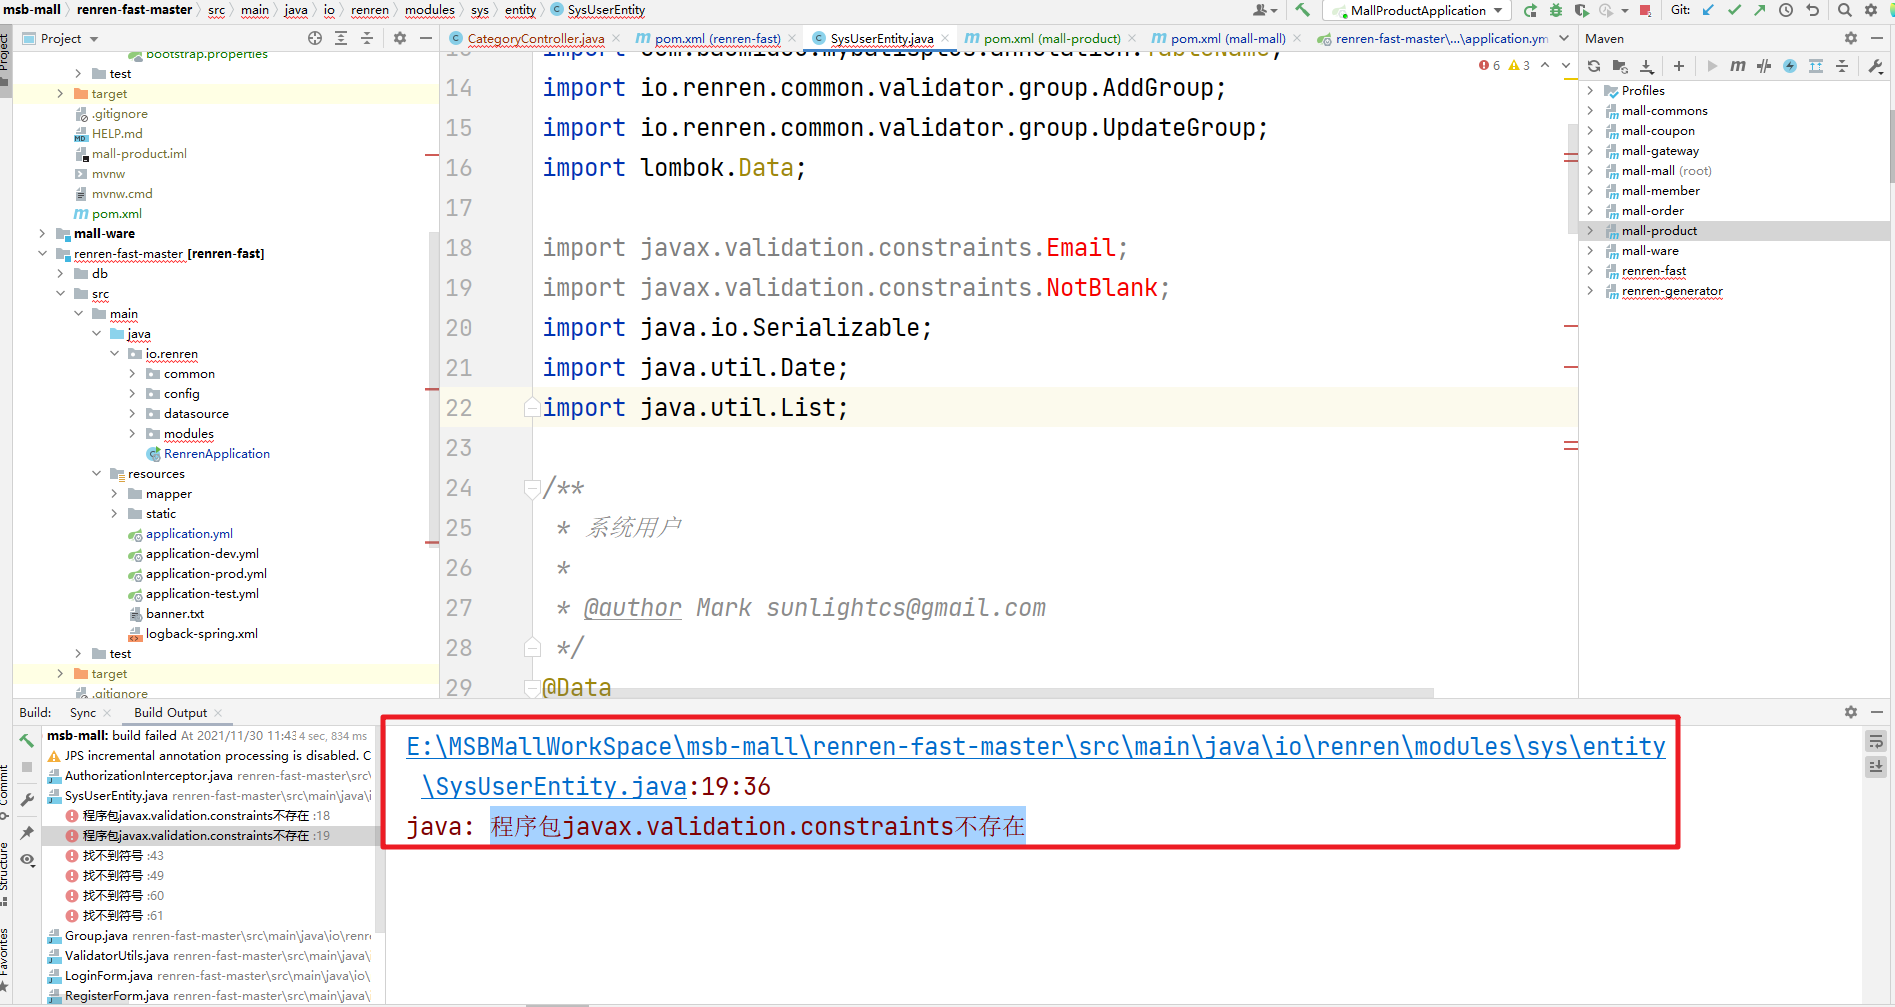Open RenrenApplication class in the Project tree
1895x1007 pixels.
pyautogui.click(x=217, y=453)
